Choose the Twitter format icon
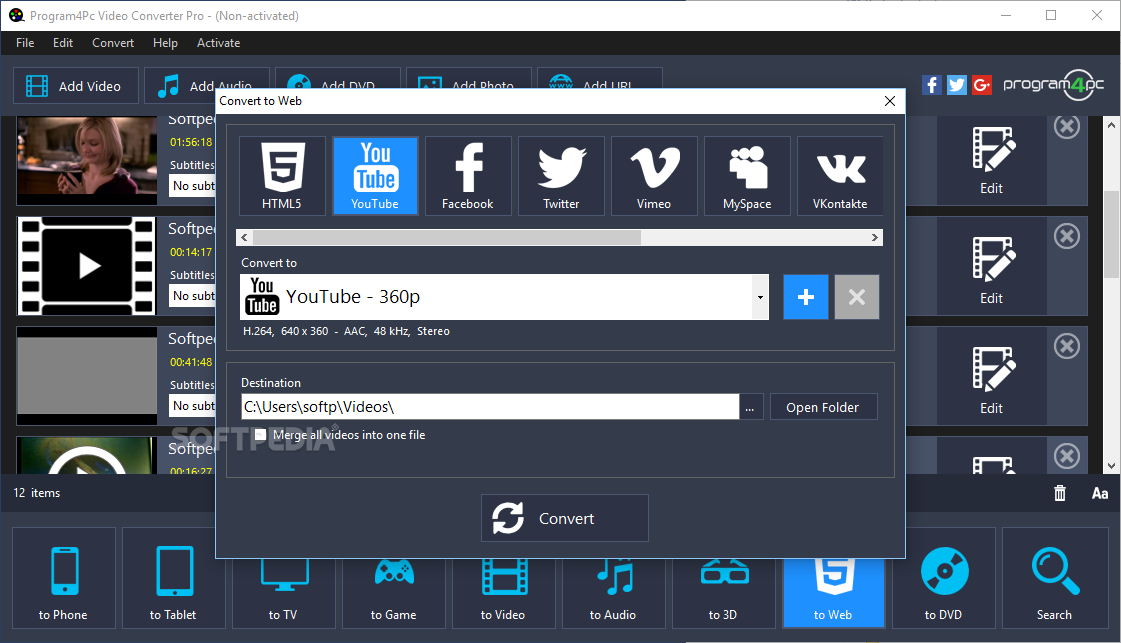Viewport: 1121px width, 643px height. (560, 176)
